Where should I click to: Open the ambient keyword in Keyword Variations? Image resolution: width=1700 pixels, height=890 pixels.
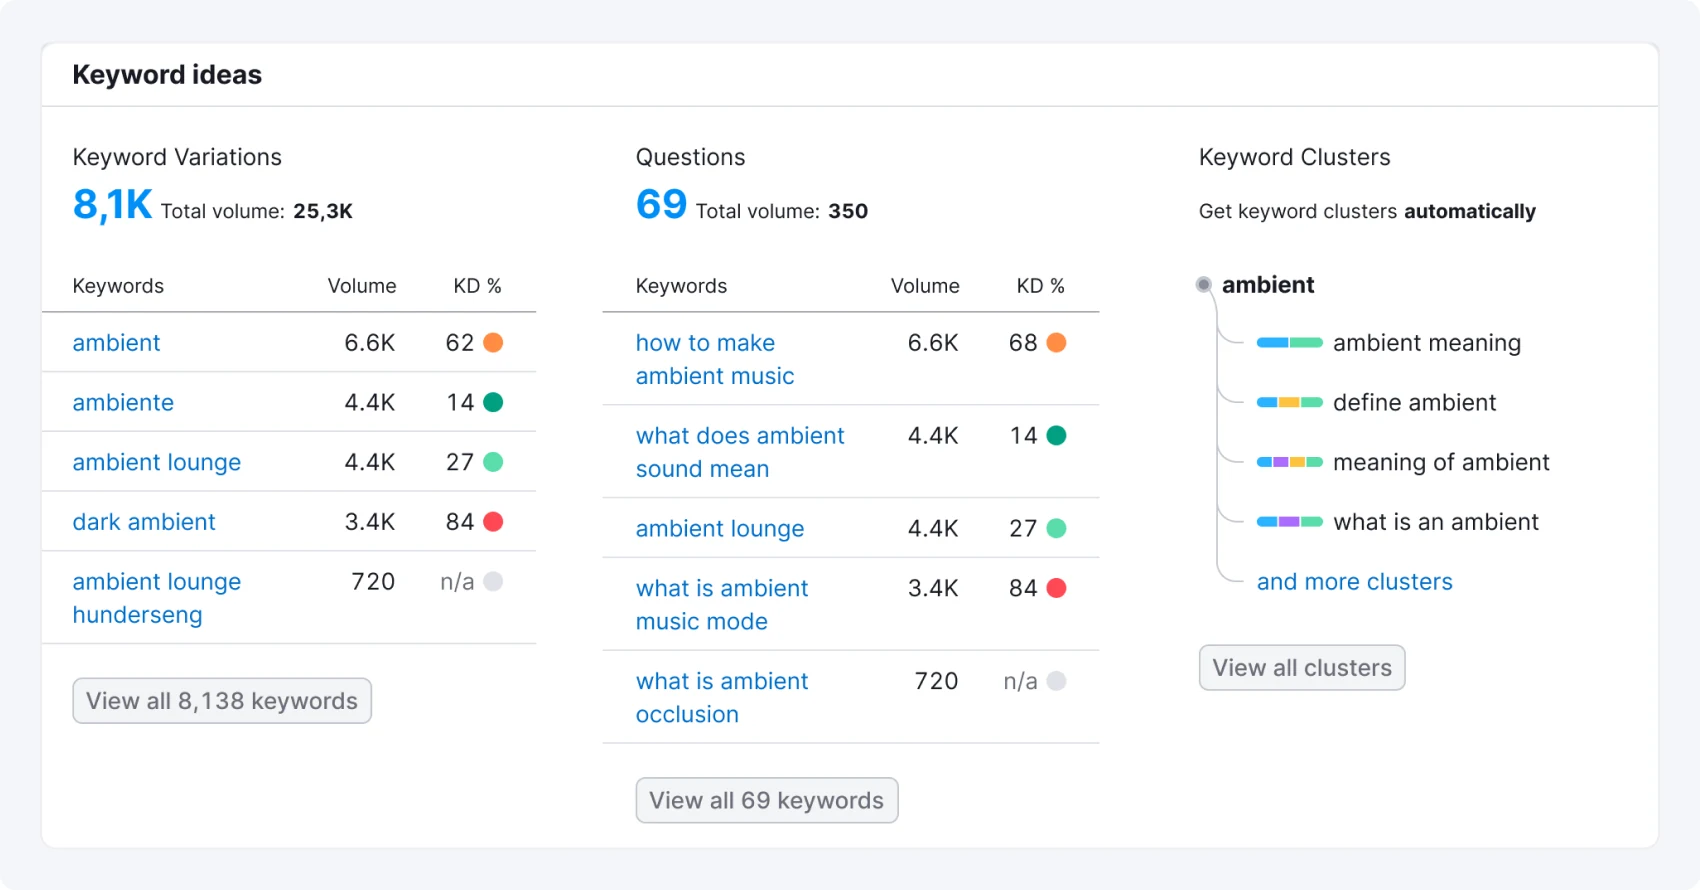(x=116, y=343)
